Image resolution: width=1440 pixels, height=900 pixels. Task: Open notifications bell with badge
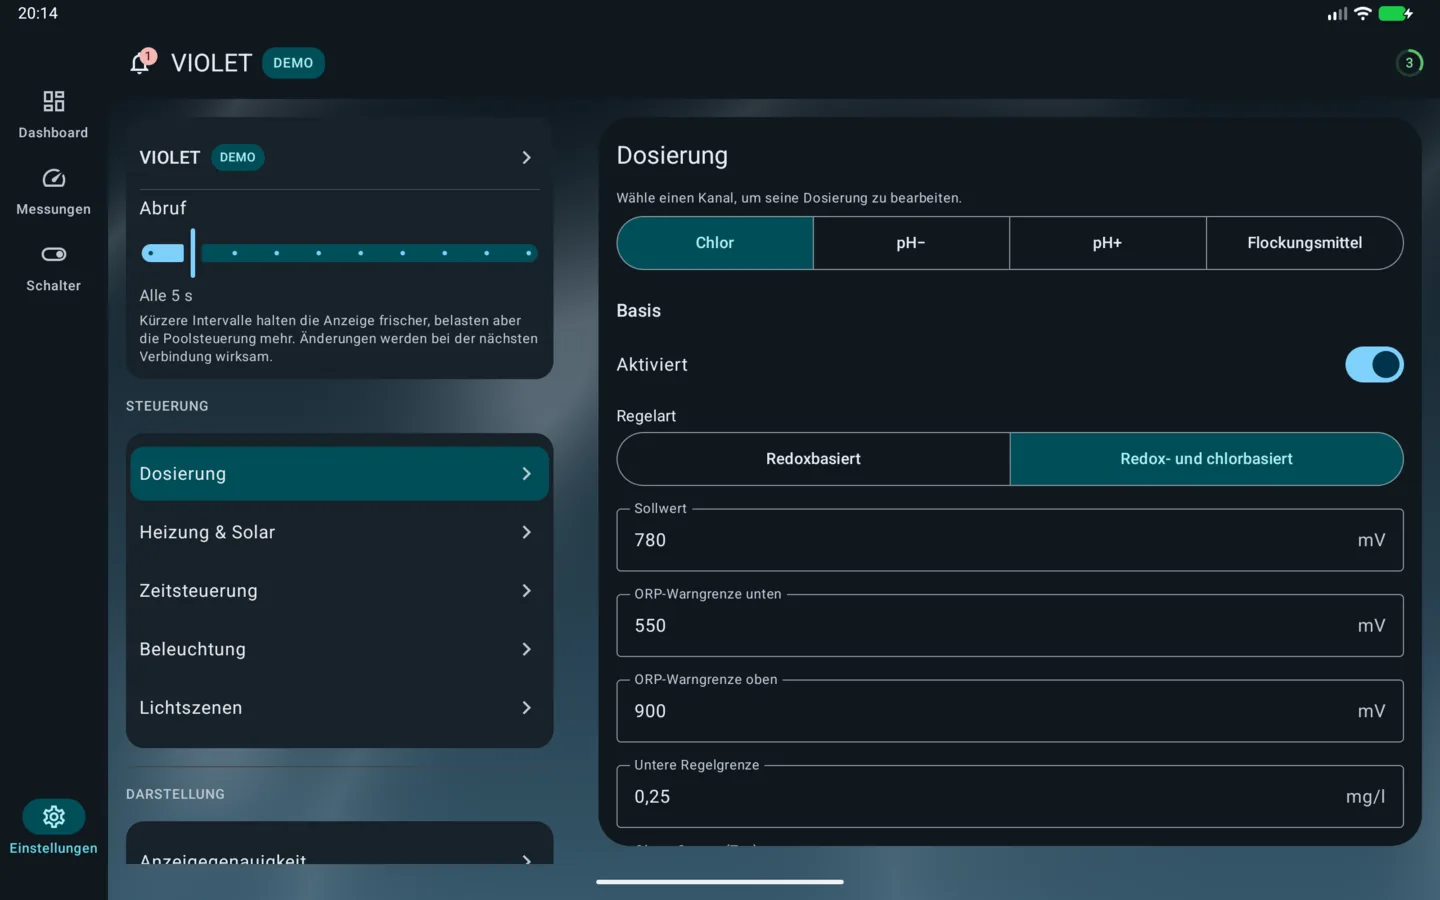point(141,63)
